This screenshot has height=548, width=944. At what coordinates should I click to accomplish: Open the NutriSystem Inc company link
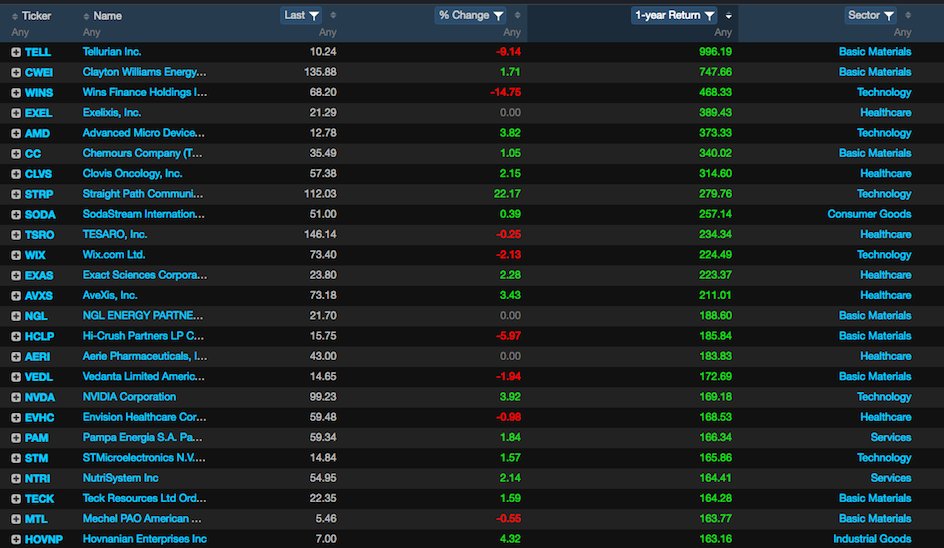[x=120, y=478]
